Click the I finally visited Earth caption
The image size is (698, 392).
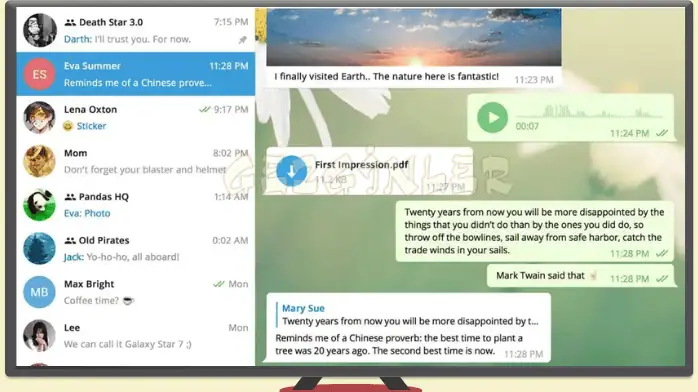(386, 77)
